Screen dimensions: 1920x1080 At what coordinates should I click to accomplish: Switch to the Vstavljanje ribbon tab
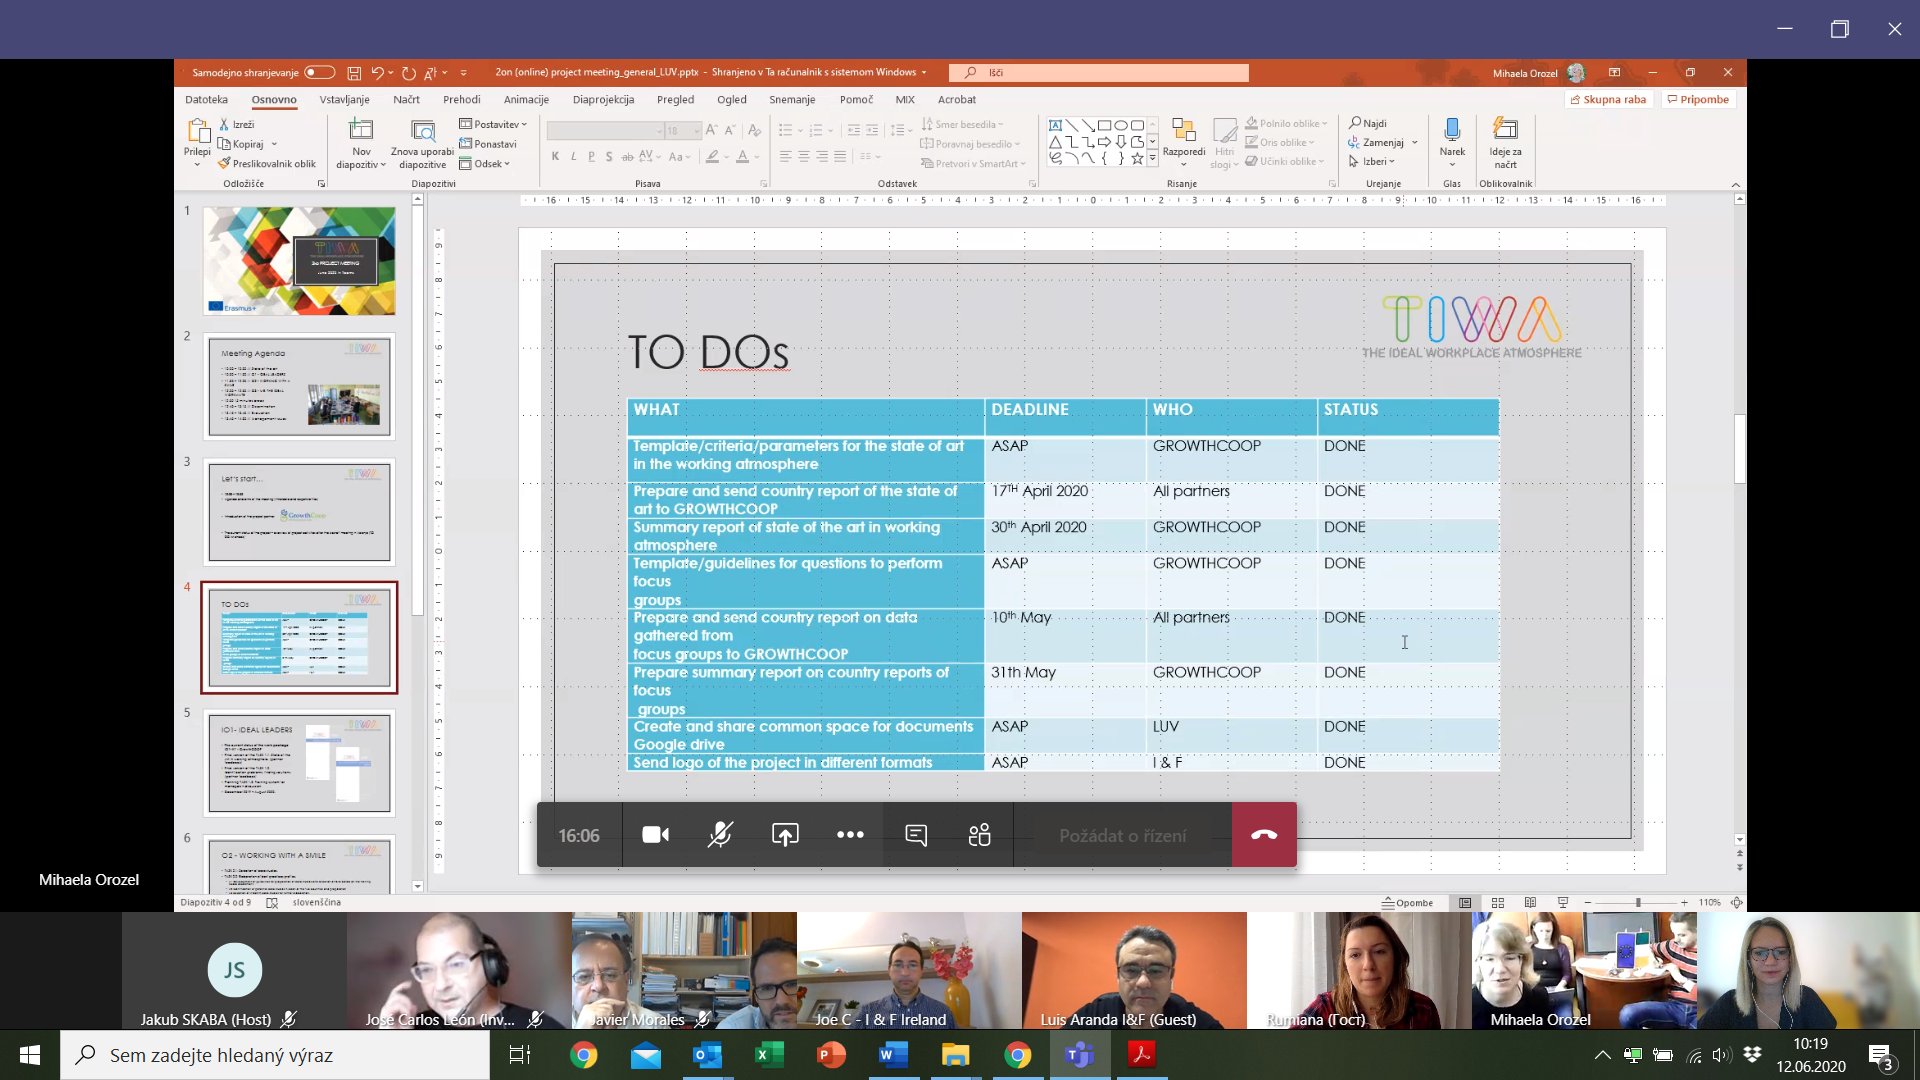coord(344,99)
